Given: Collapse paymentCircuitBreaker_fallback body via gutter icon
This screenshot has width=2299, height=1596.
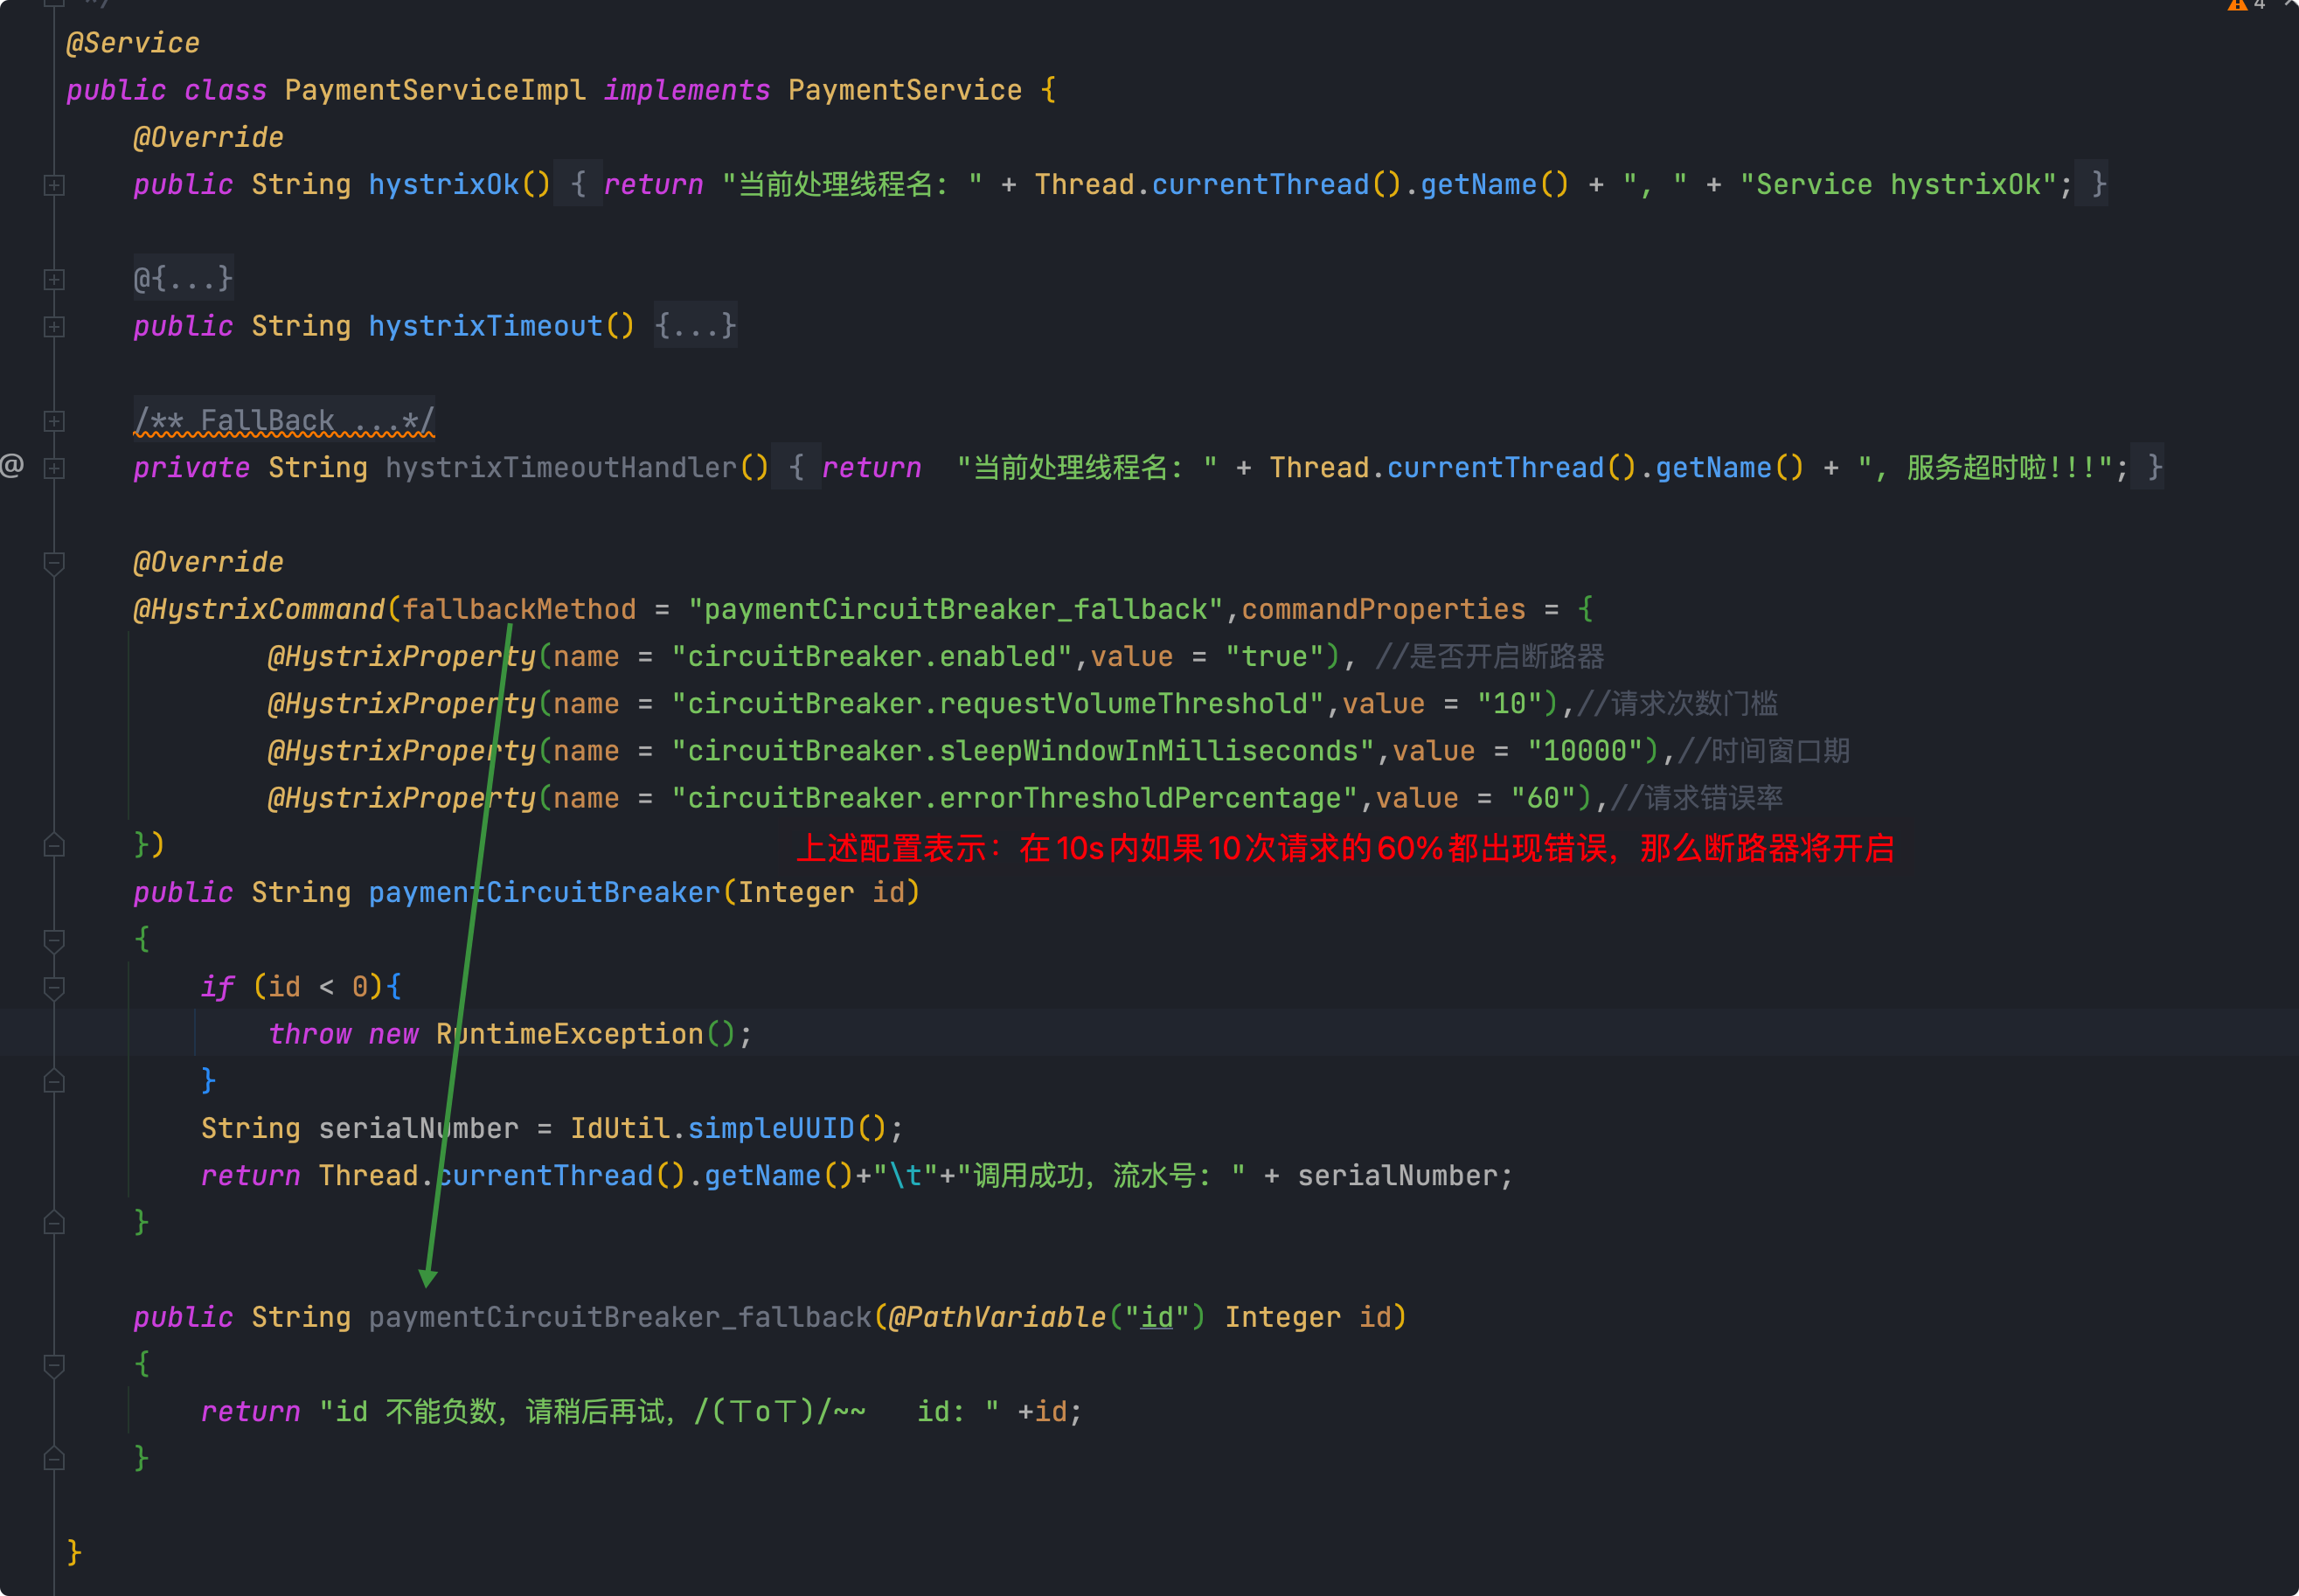Looking at the screenshot, I should [55, 1365].
